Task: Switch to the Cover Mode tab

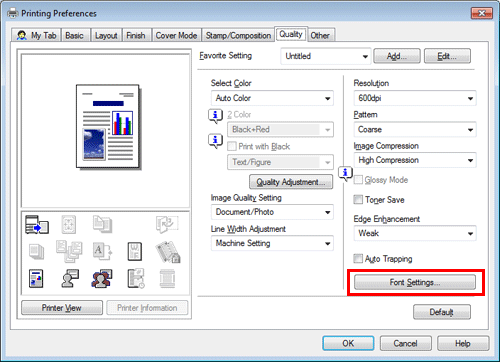Action: (x=176, y=35)
